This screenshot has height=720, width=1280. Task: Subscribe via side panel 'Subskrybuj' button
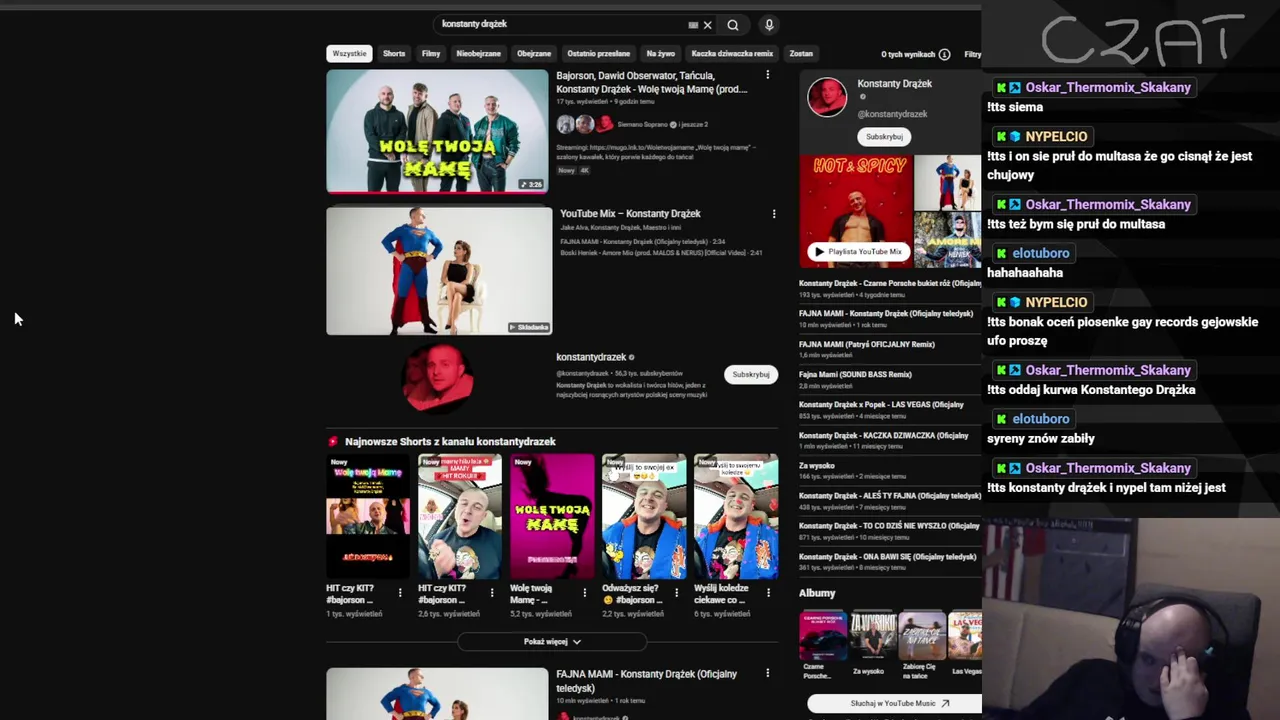point(884,137)
